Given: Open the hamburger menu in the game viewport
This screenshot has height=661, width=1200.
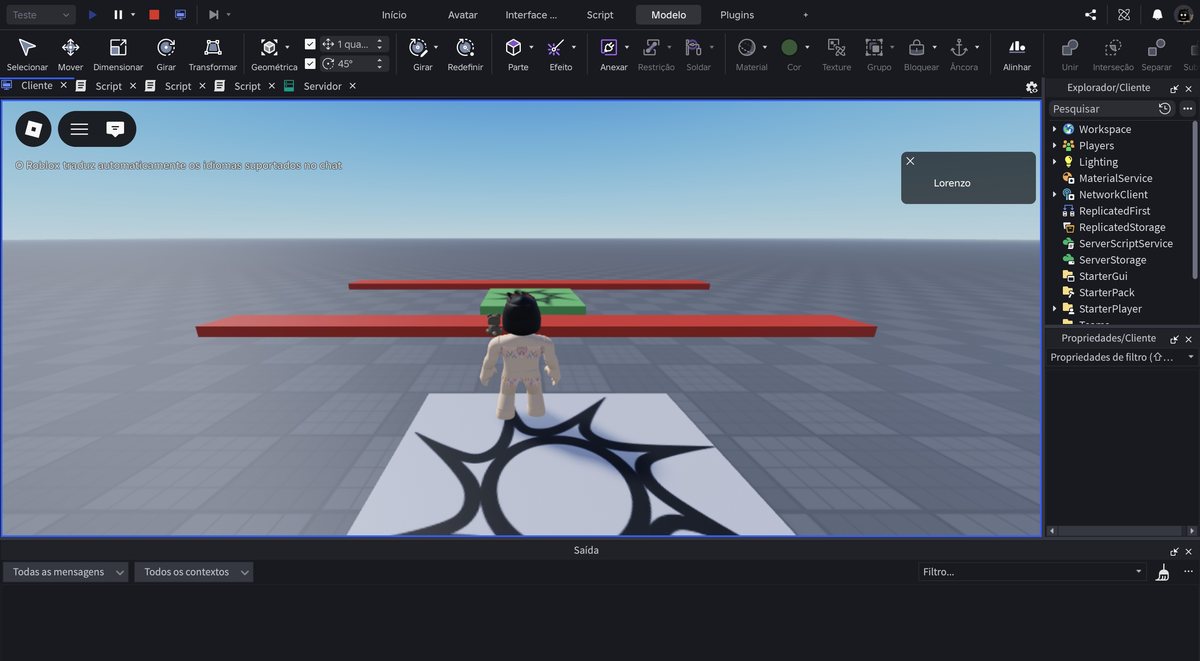Looking at the screenshot, I should [x=79, y=129].
